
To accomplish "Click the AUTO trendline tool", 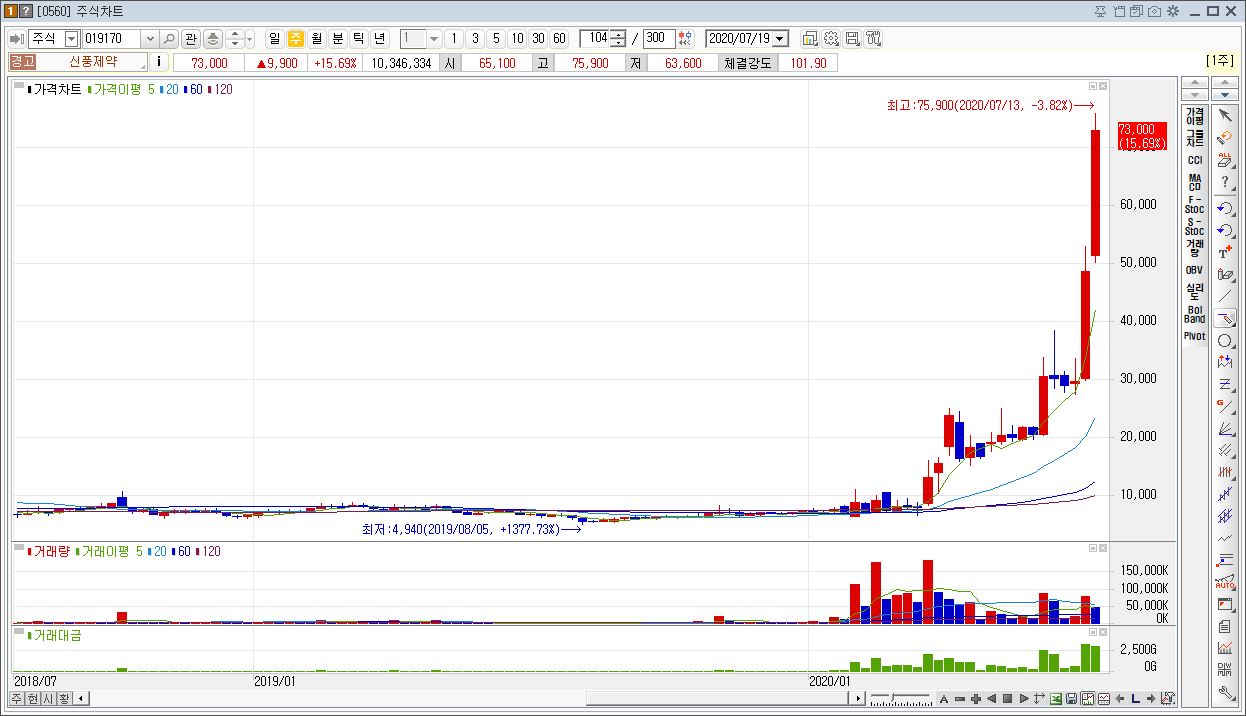I will click(1225, 581).
